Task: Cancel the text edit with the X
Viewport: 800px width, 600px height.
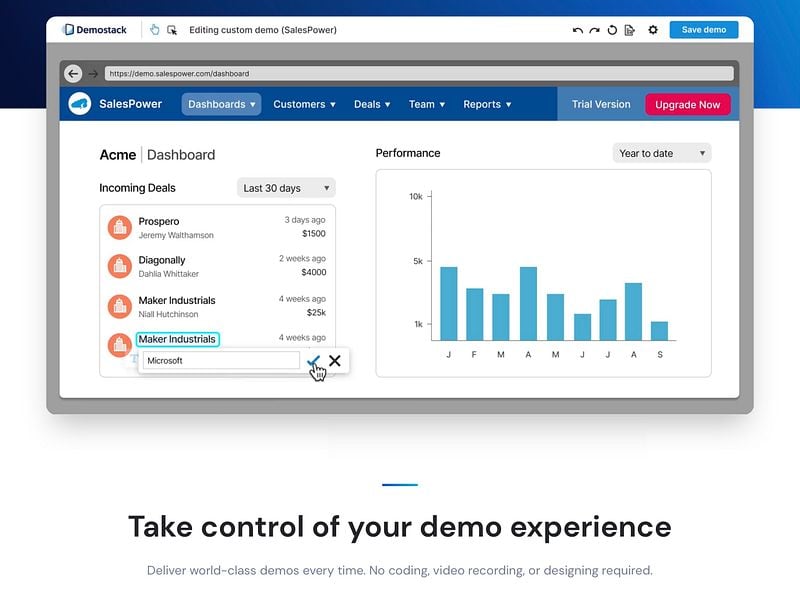Action: [335, 361]
